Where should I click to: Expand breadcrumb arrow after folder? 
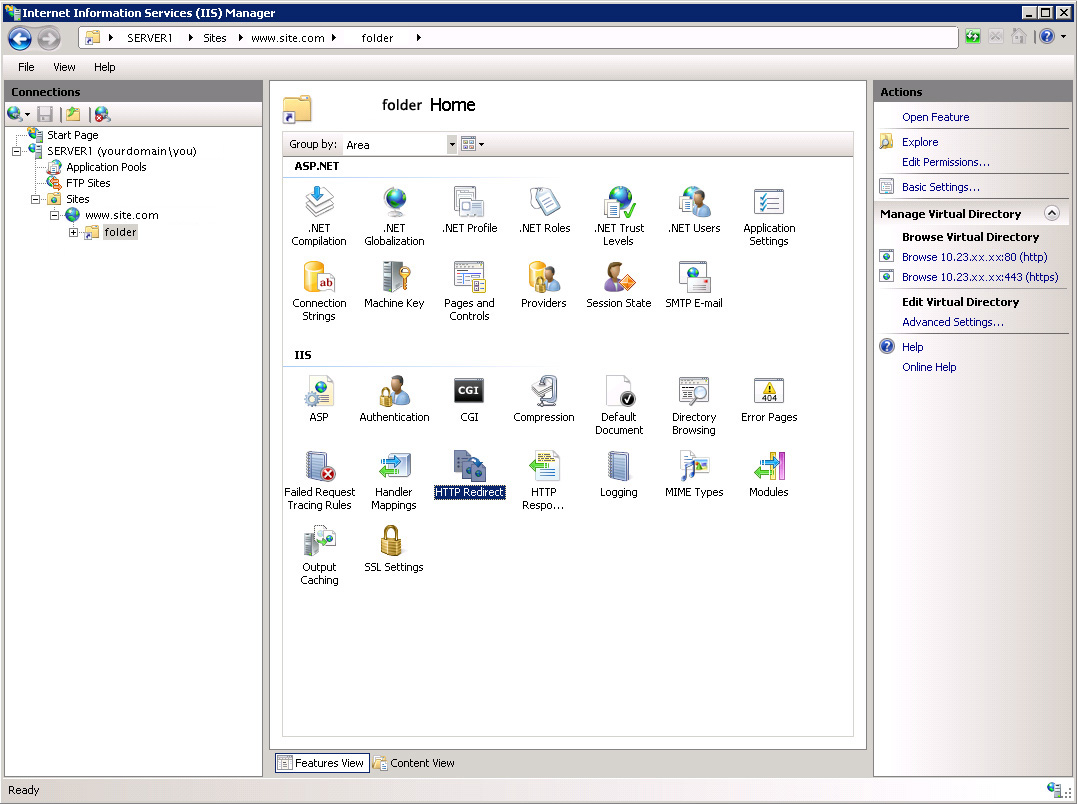point(418,38)
